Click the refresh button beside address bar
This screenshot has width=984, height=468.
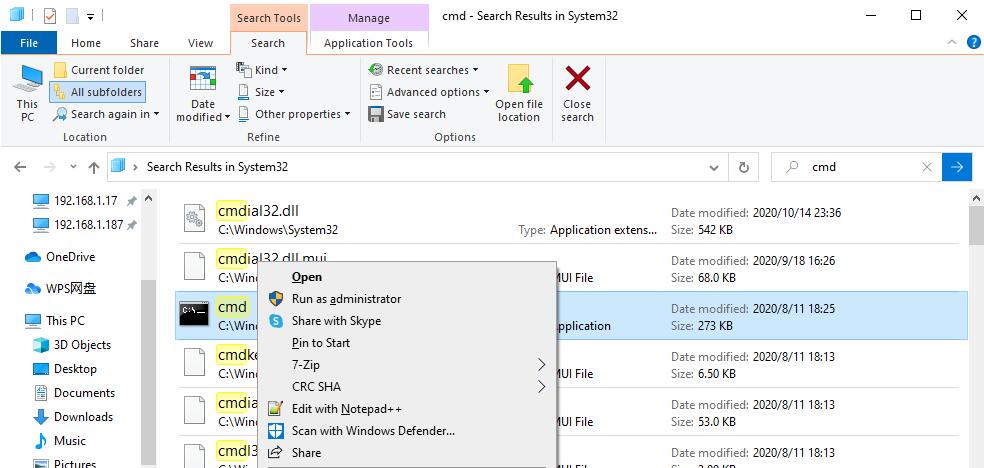(x=743, y=167)
